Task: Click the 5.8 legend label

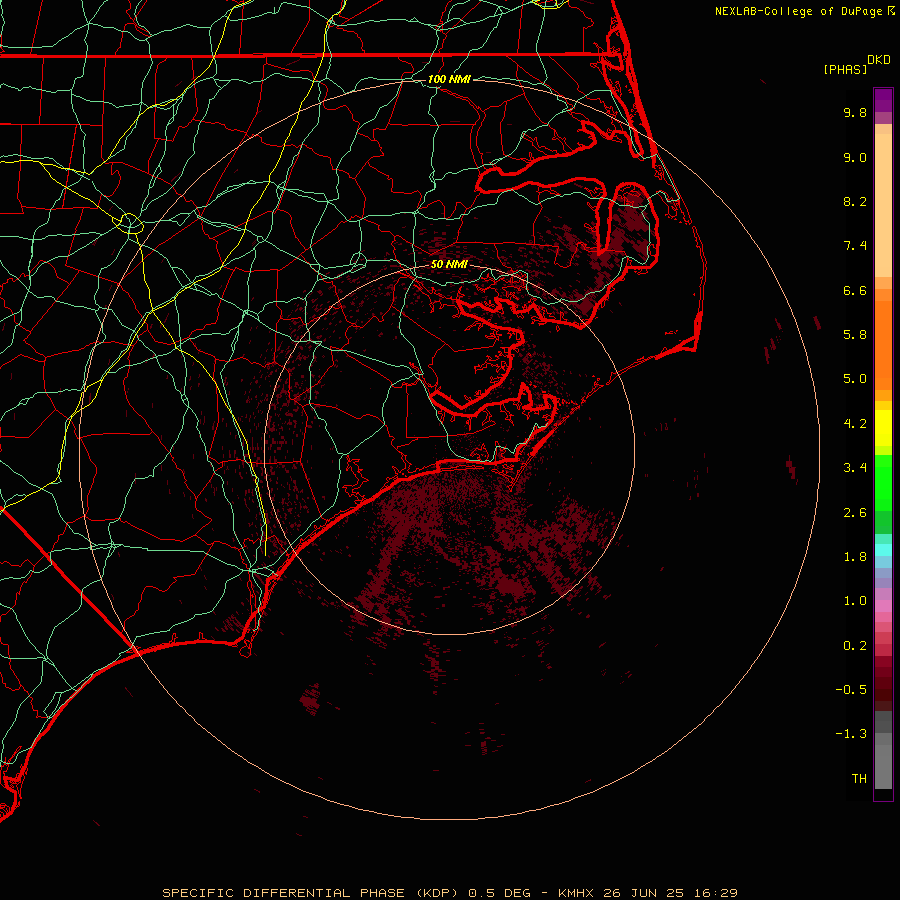Action: (x=855, y=334)
